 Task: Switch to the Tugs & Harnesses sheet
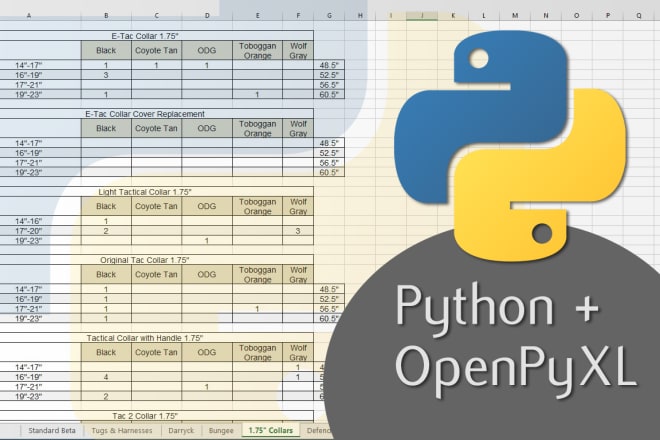point(122,430)
